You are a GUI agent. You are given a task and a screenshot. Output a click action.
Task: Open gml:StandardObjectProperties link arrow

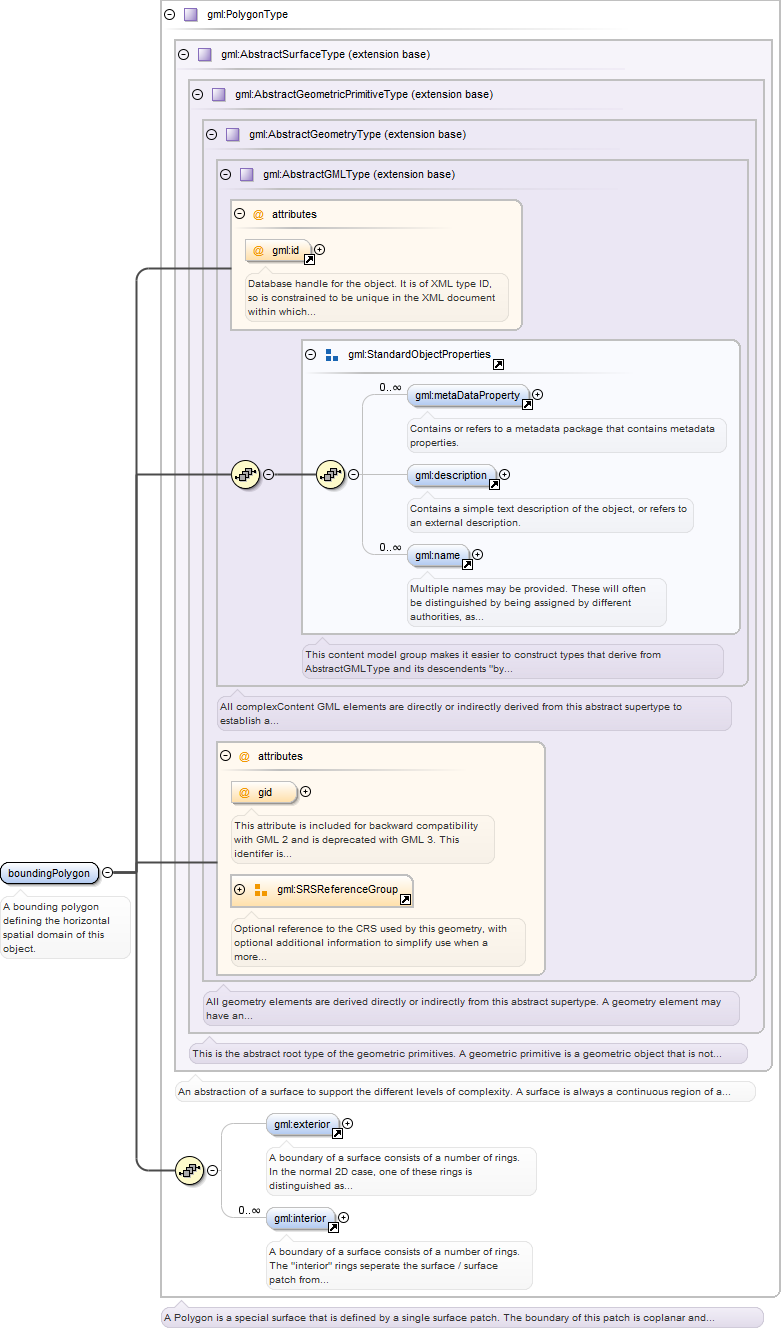pyautogui.click(x=498, y=365)
